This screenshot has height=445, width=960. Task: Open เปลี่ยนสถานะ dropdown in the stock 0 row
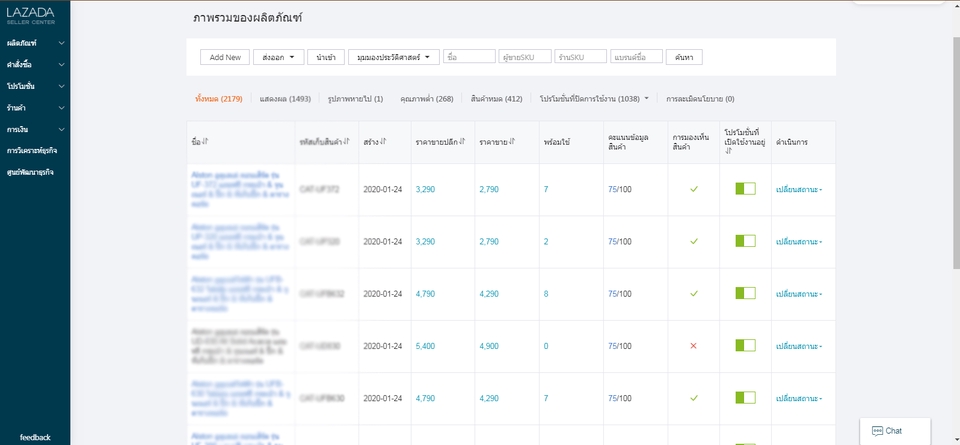click(x=799, y=346)
